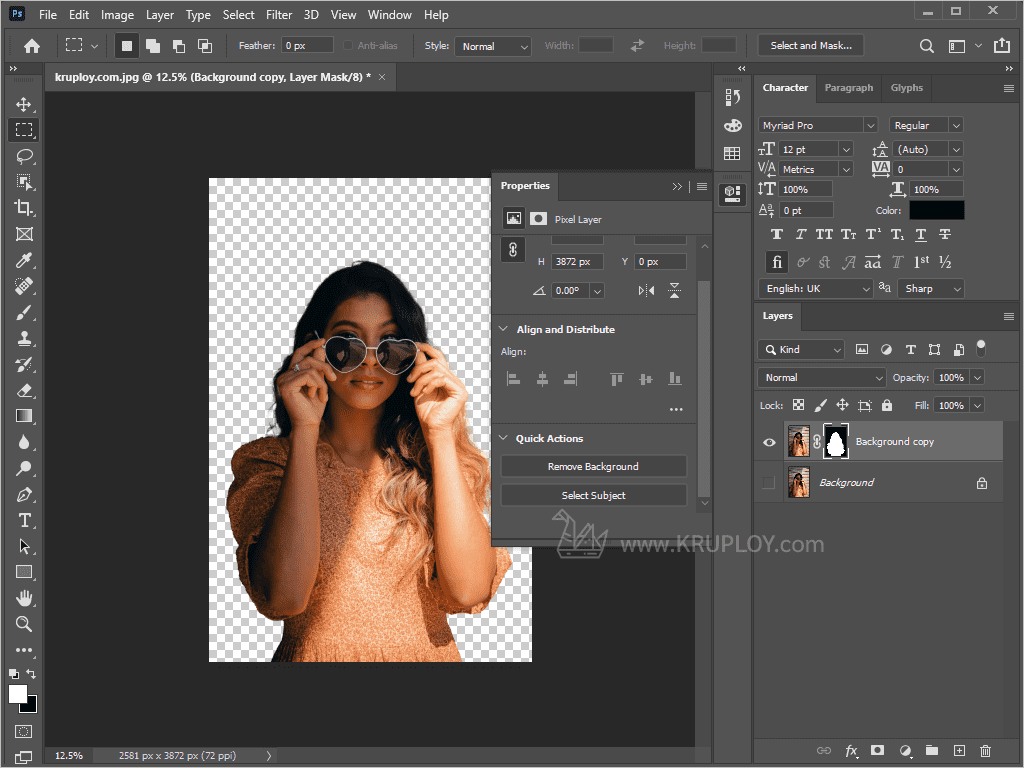Select the Path Selection tool
The image size is (1024, 768).
click(x=24, y=546)
